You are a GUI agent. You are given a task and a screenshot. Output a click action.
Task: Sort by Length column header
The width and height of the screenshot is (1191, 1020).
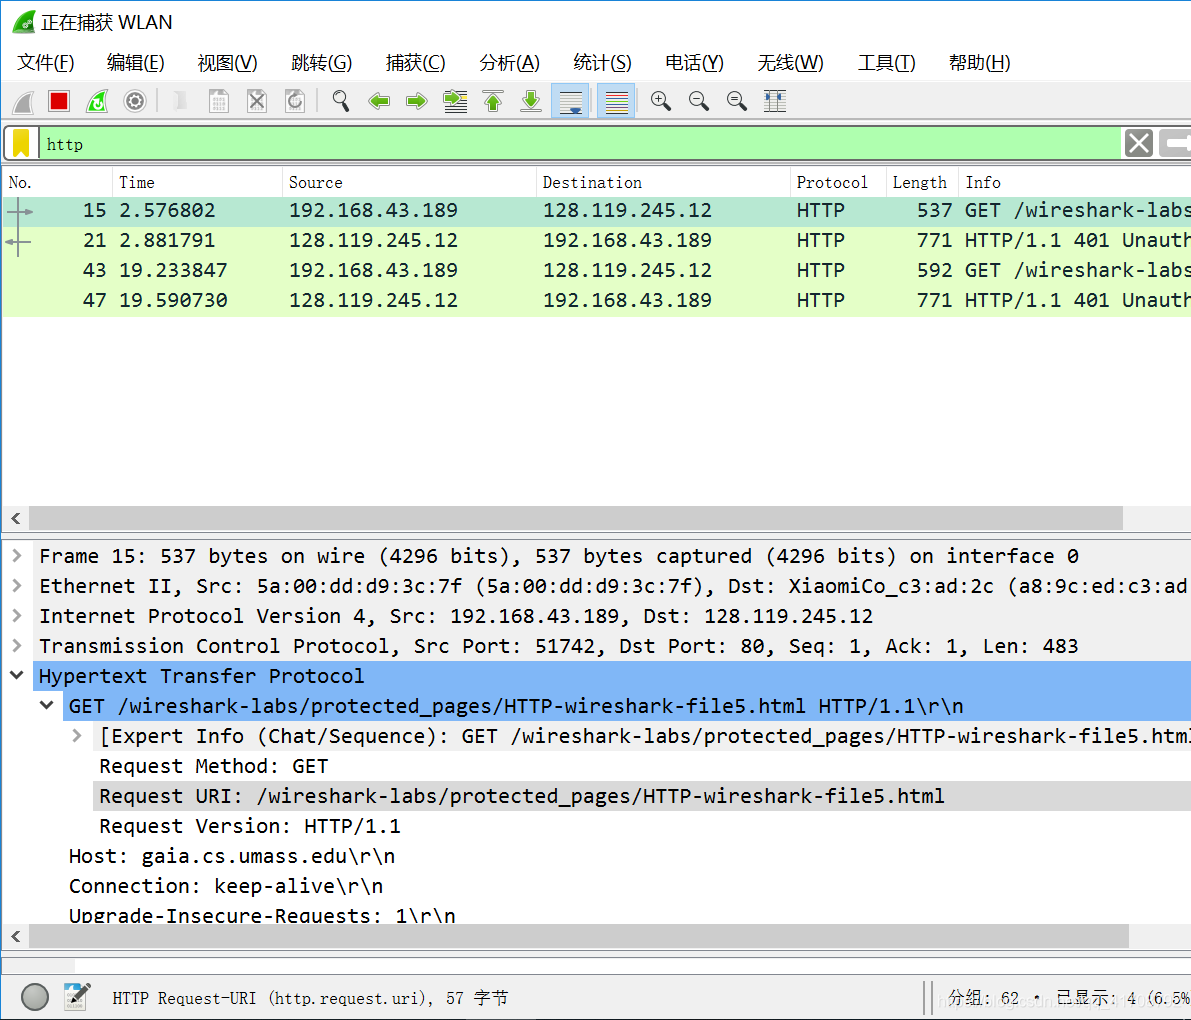[922, 182]
